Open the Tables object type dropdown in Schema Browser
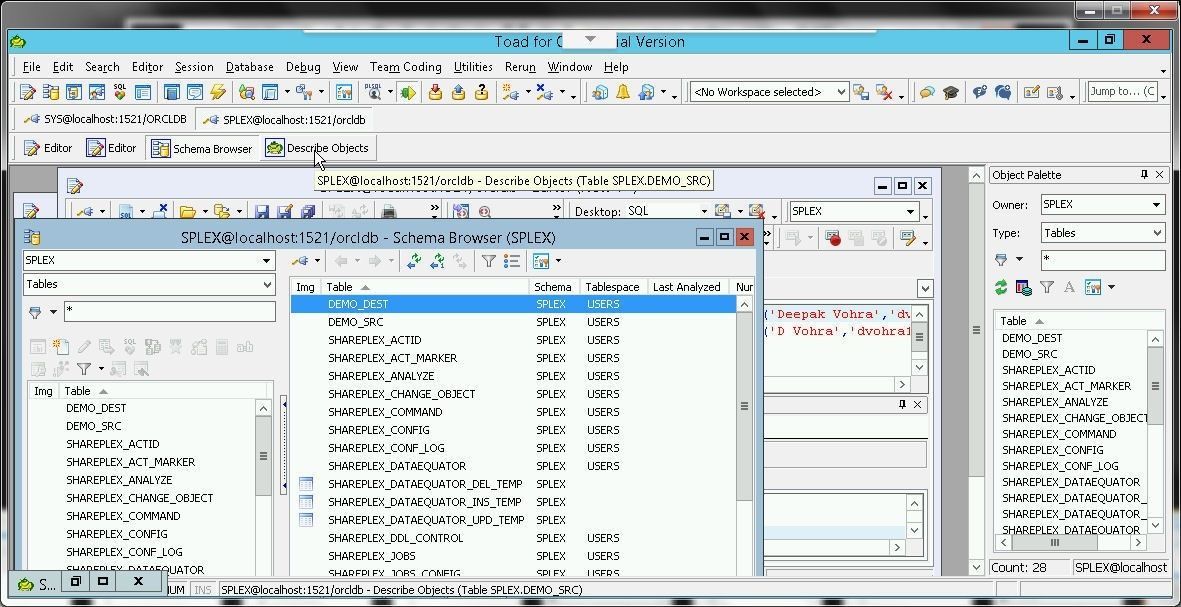Viewport: 1181px width, 607px height. (267, 285)
